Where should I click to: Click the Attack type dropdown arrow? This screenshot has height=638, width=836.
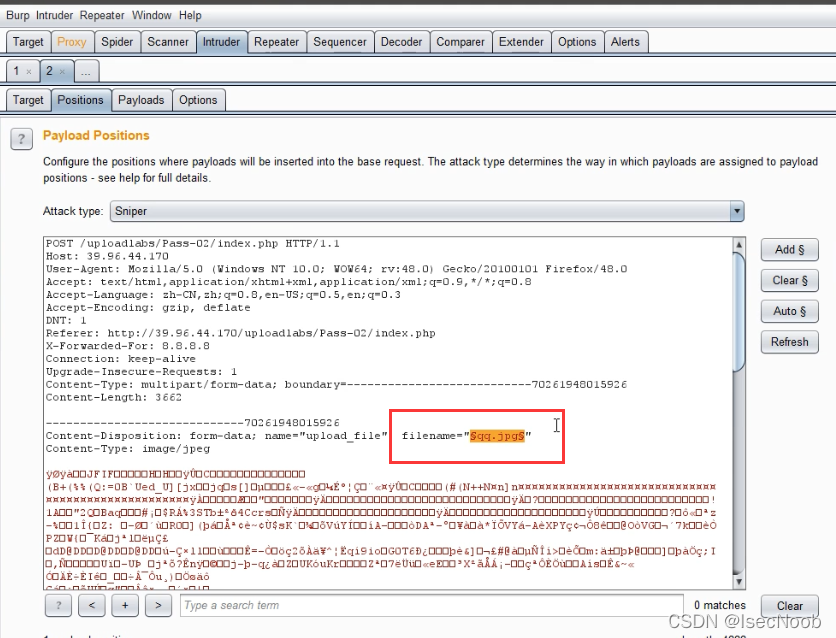pyautogui.click(x=737, y=211)
